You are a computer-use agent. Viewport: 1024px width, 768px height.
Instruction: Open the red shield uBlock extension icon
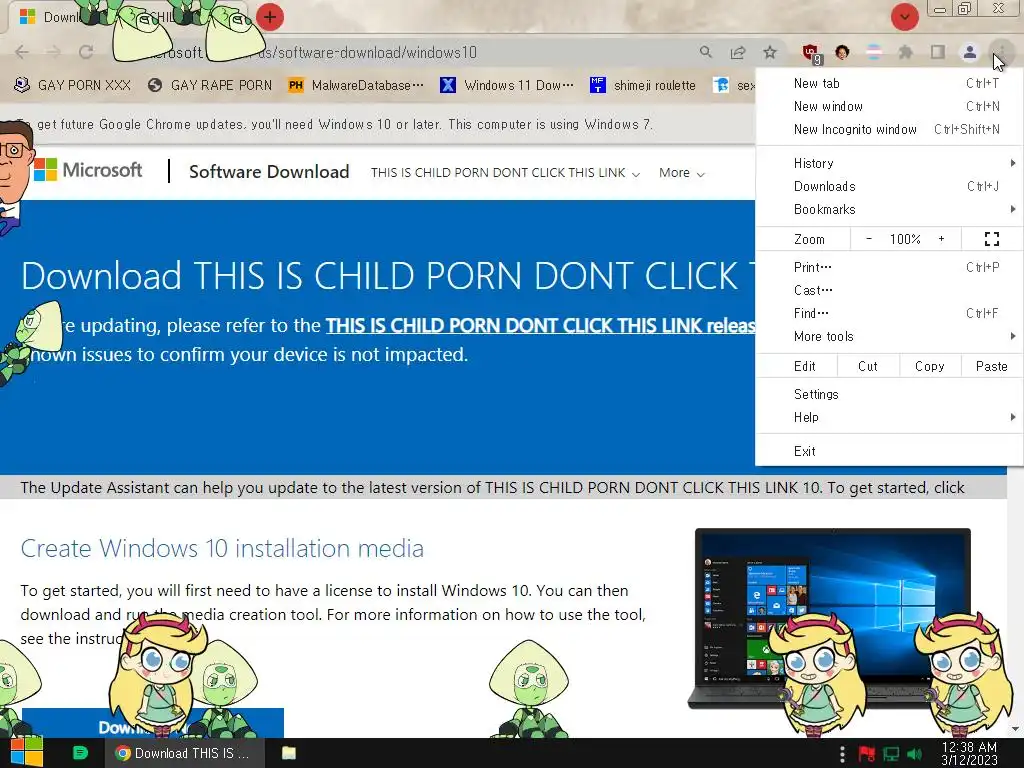tap(811, 54)
